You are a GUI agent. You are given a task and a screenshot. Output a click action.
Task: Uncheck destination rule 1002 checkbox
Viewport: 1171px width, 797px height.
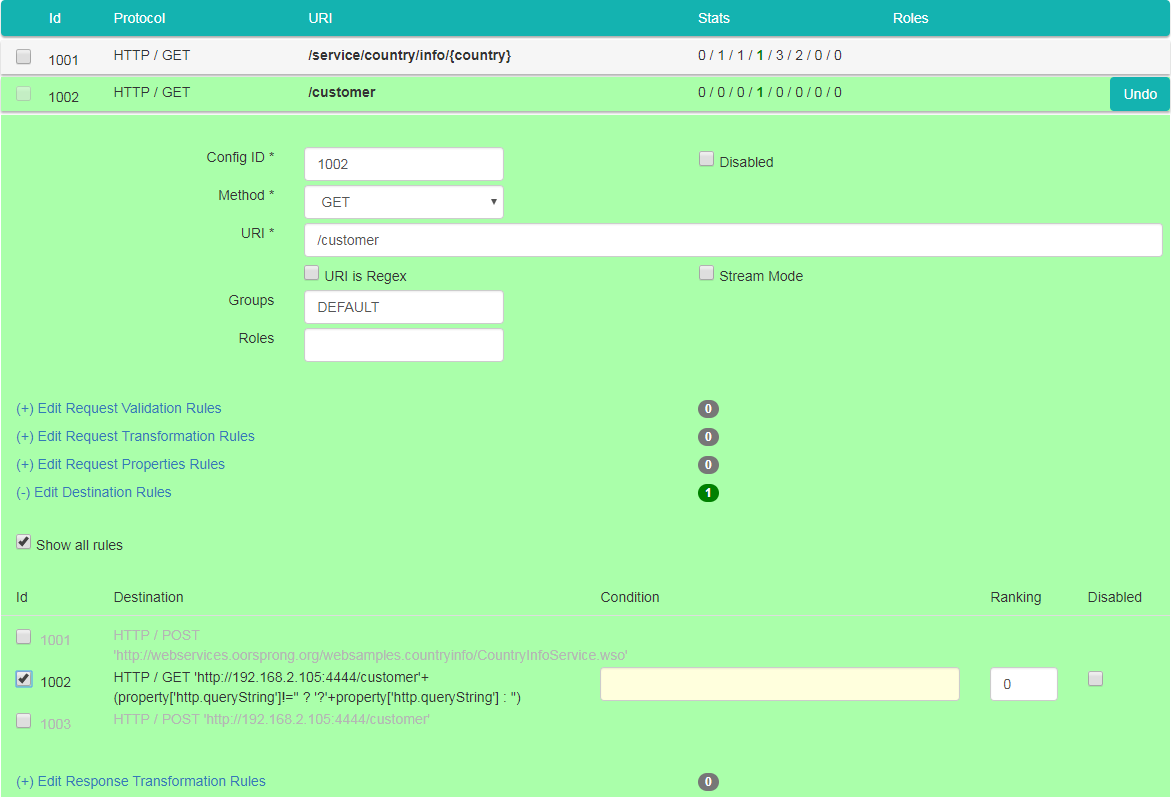[x=24, y=679]
